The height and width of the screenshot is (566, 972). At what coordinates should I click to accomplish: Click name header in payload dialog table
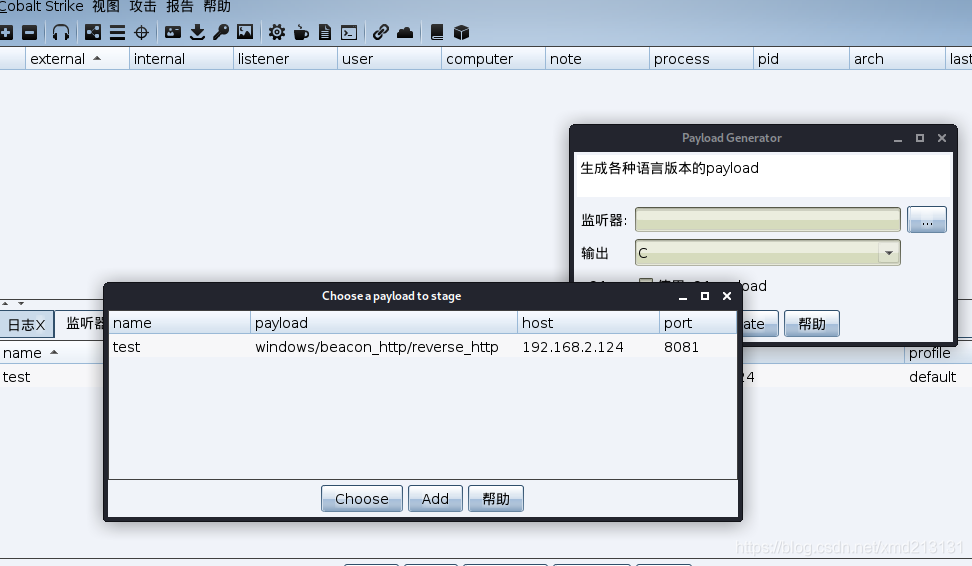pyautogui.click(x=180, y=323)
